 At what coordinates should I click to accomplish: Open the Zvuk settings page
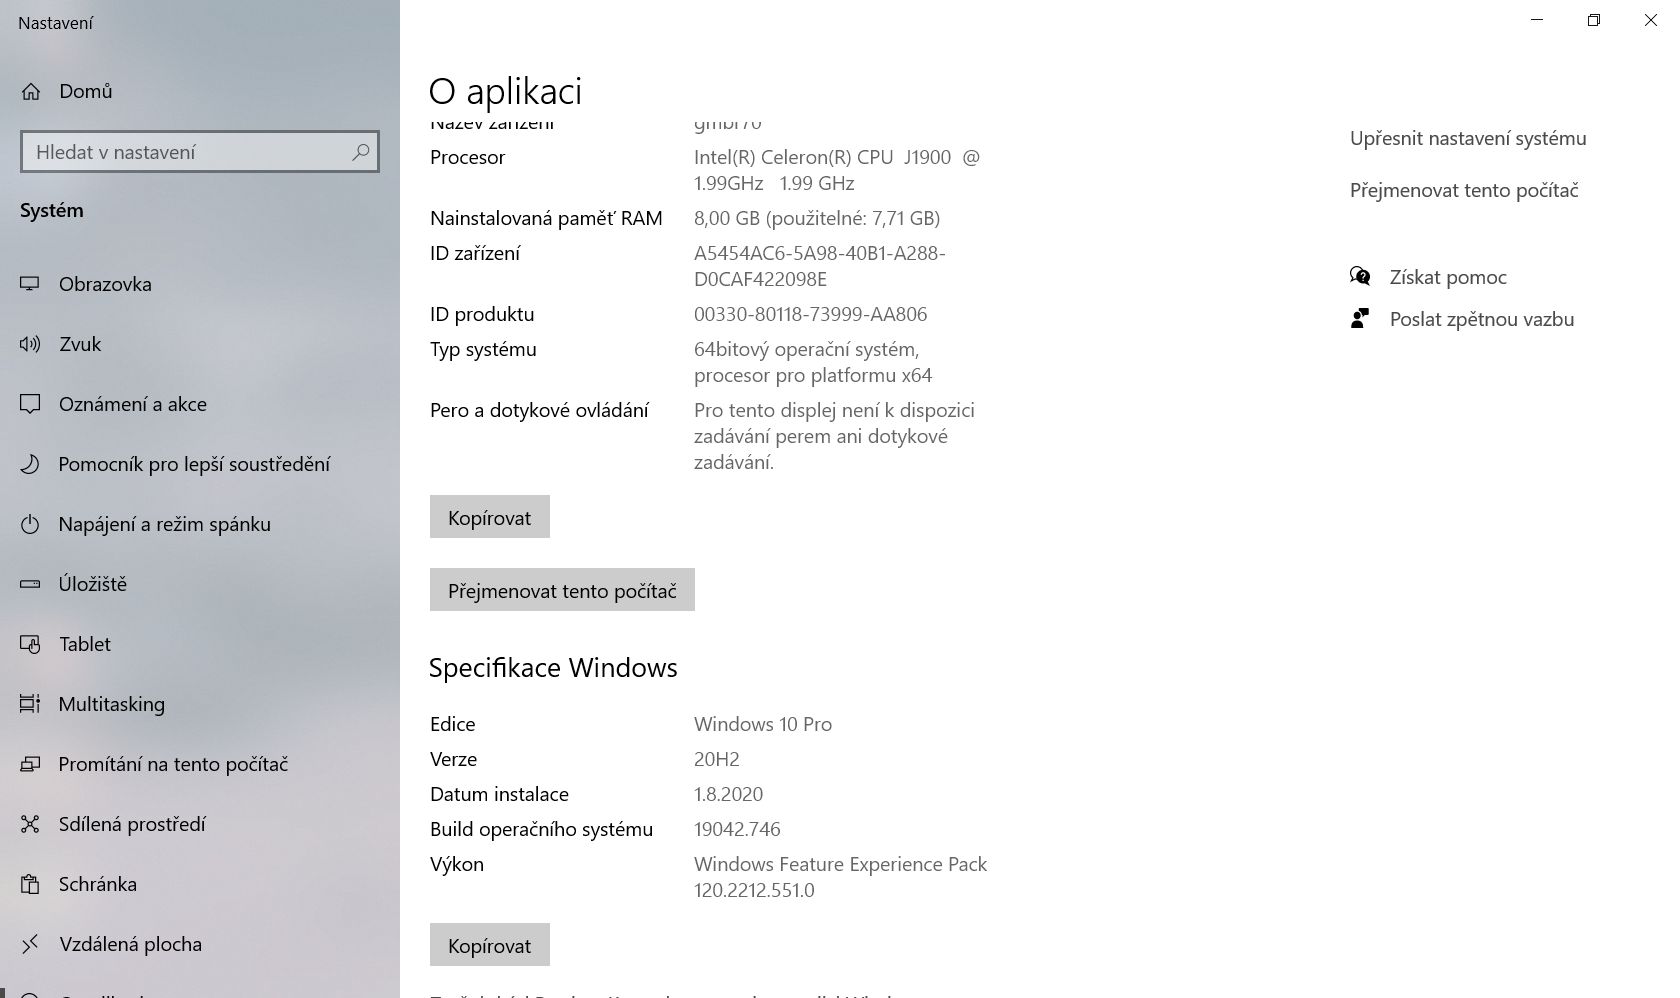point(200,344)
